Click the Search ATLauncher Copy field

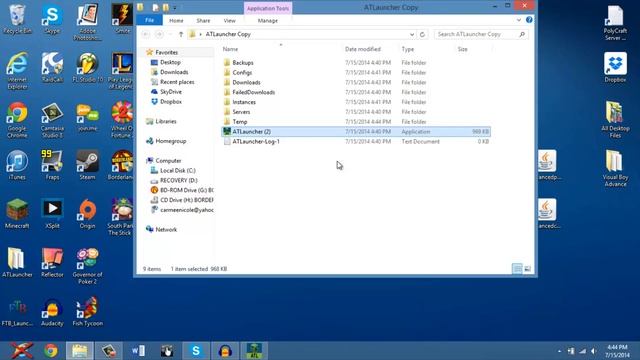pos(481,34)
